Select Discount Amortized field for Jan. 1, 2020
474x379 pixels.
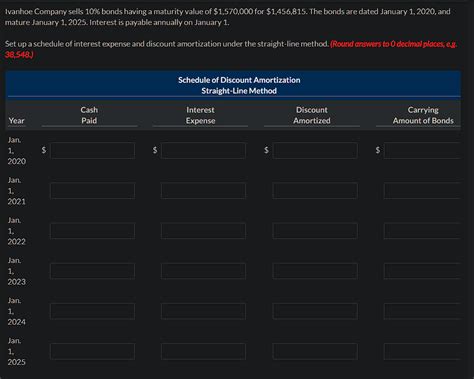(315, 150)
